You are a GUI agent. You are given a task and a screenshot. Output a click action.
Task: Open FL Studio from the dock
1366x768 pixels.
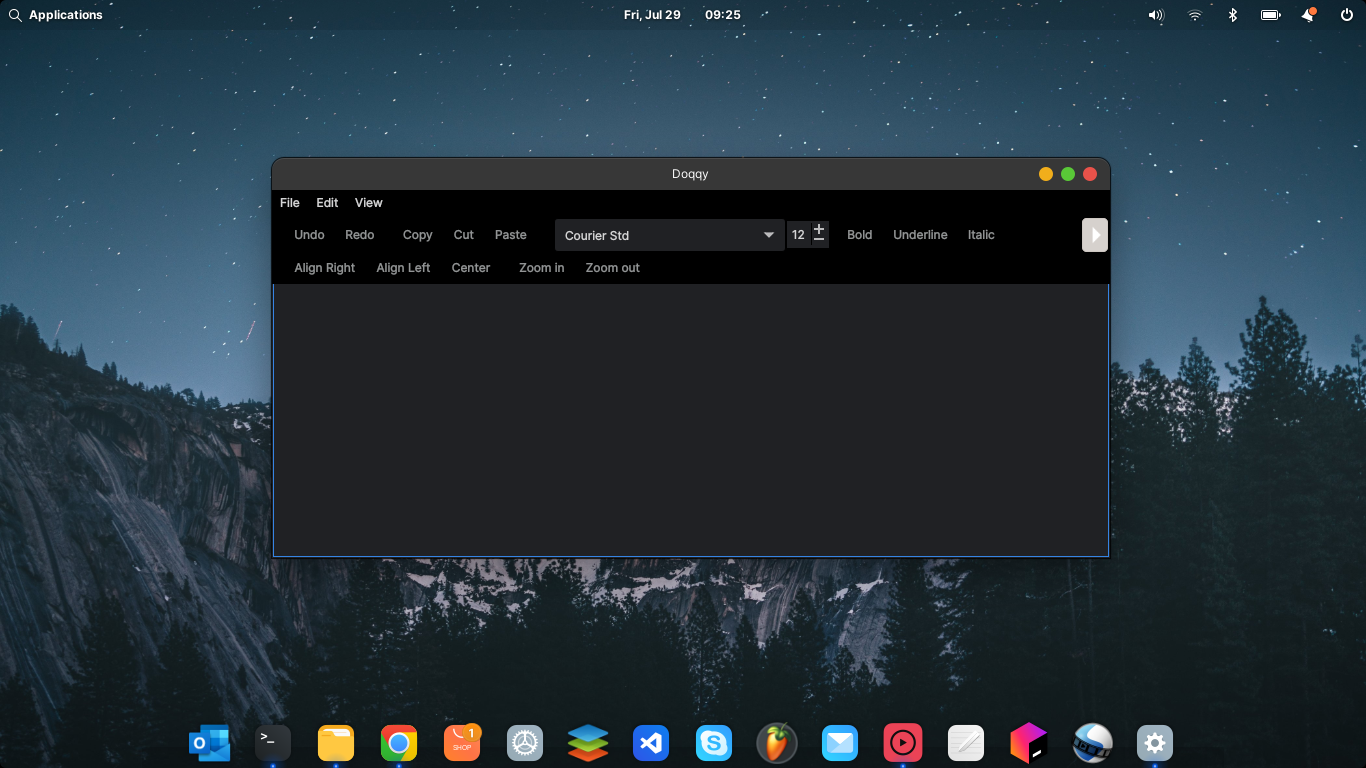[x=777, y=743]
